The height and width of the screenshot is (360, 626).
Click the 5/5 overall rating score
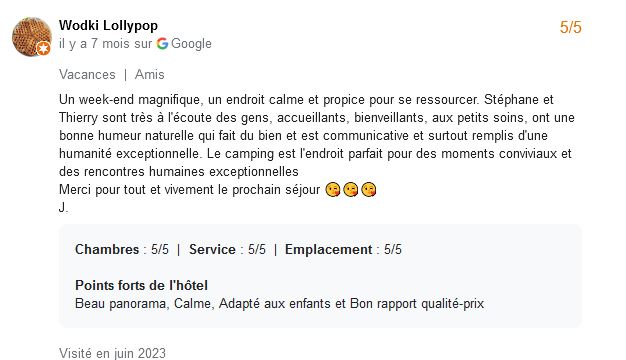click(x=571, y=28)
